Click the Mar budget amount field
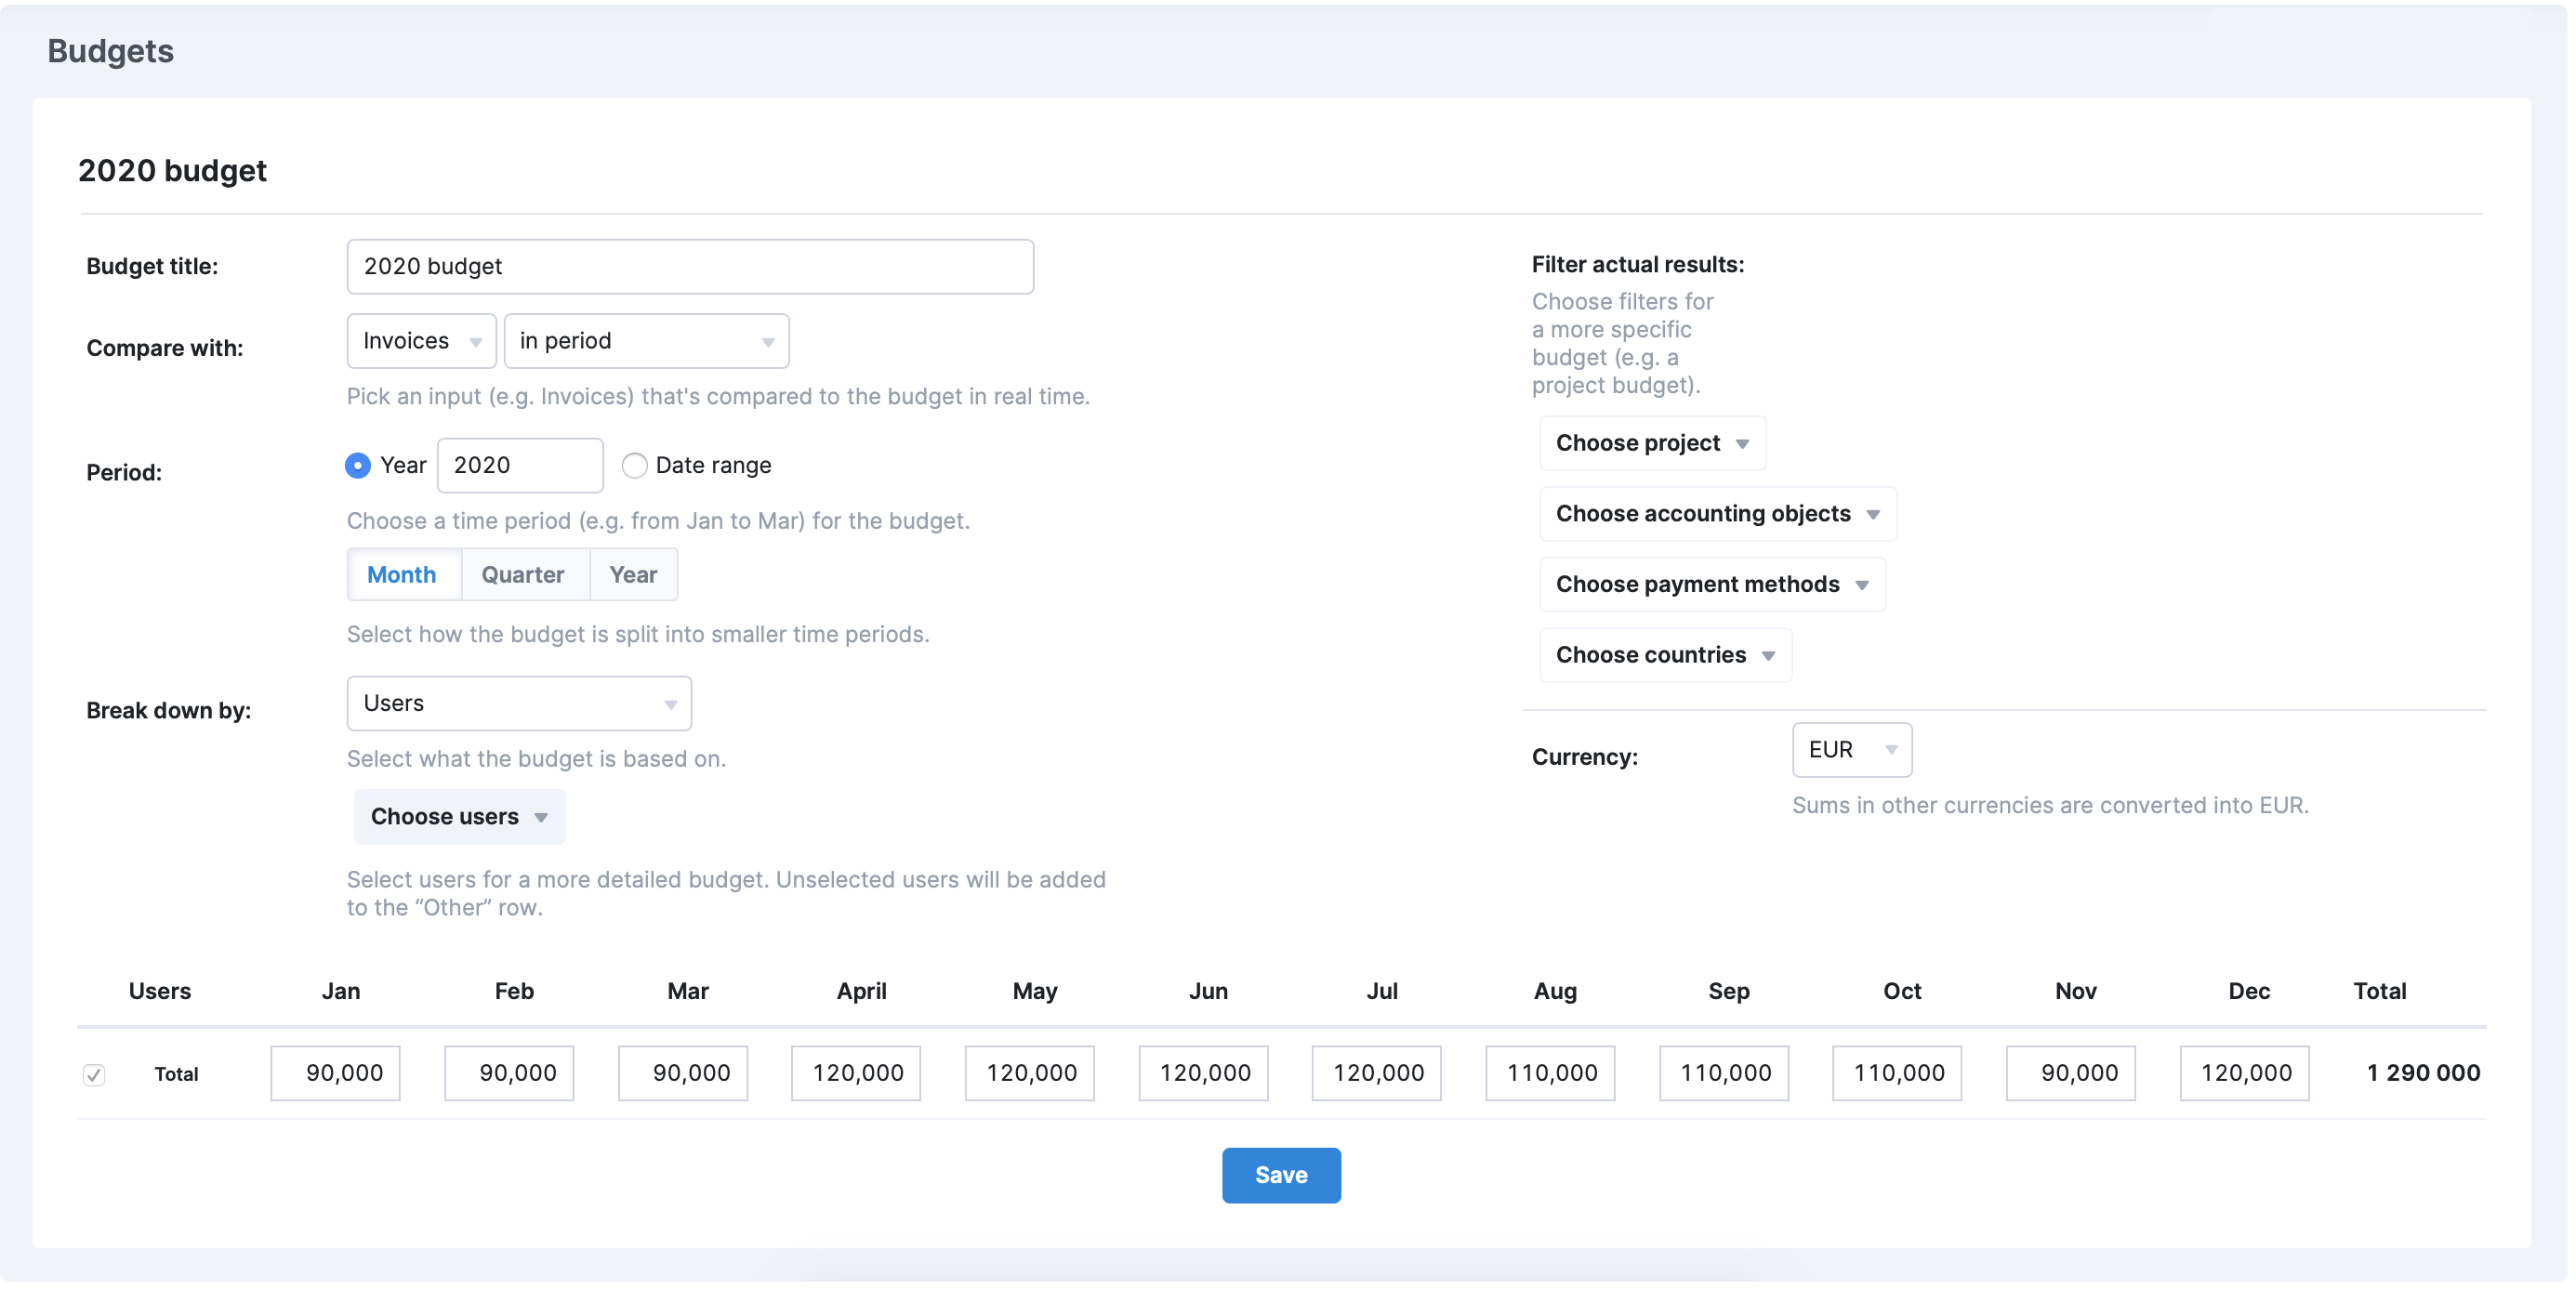This screenshot has width=2576, height=1289. [x=683, y=1073]
